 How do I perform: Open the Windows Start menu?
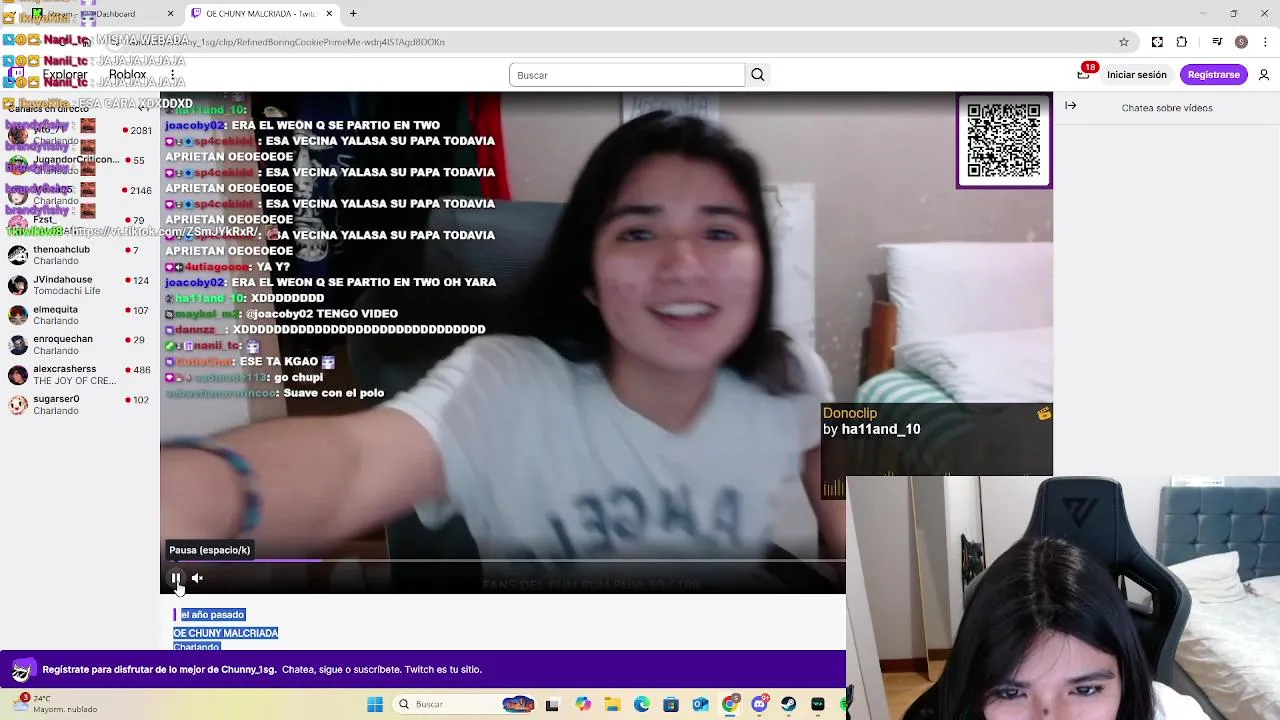pos(375,704)
